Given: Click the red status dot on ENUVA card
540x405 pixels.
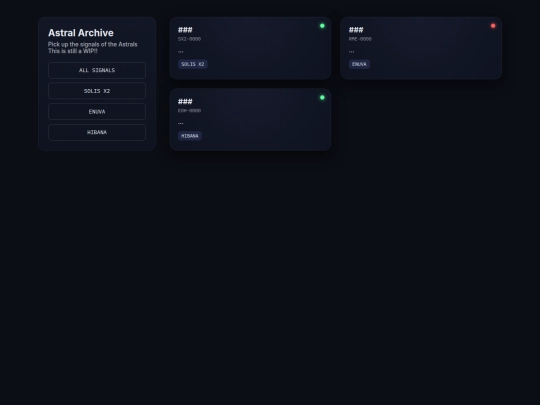Looking at the screenshot, I should coord(493,26).
